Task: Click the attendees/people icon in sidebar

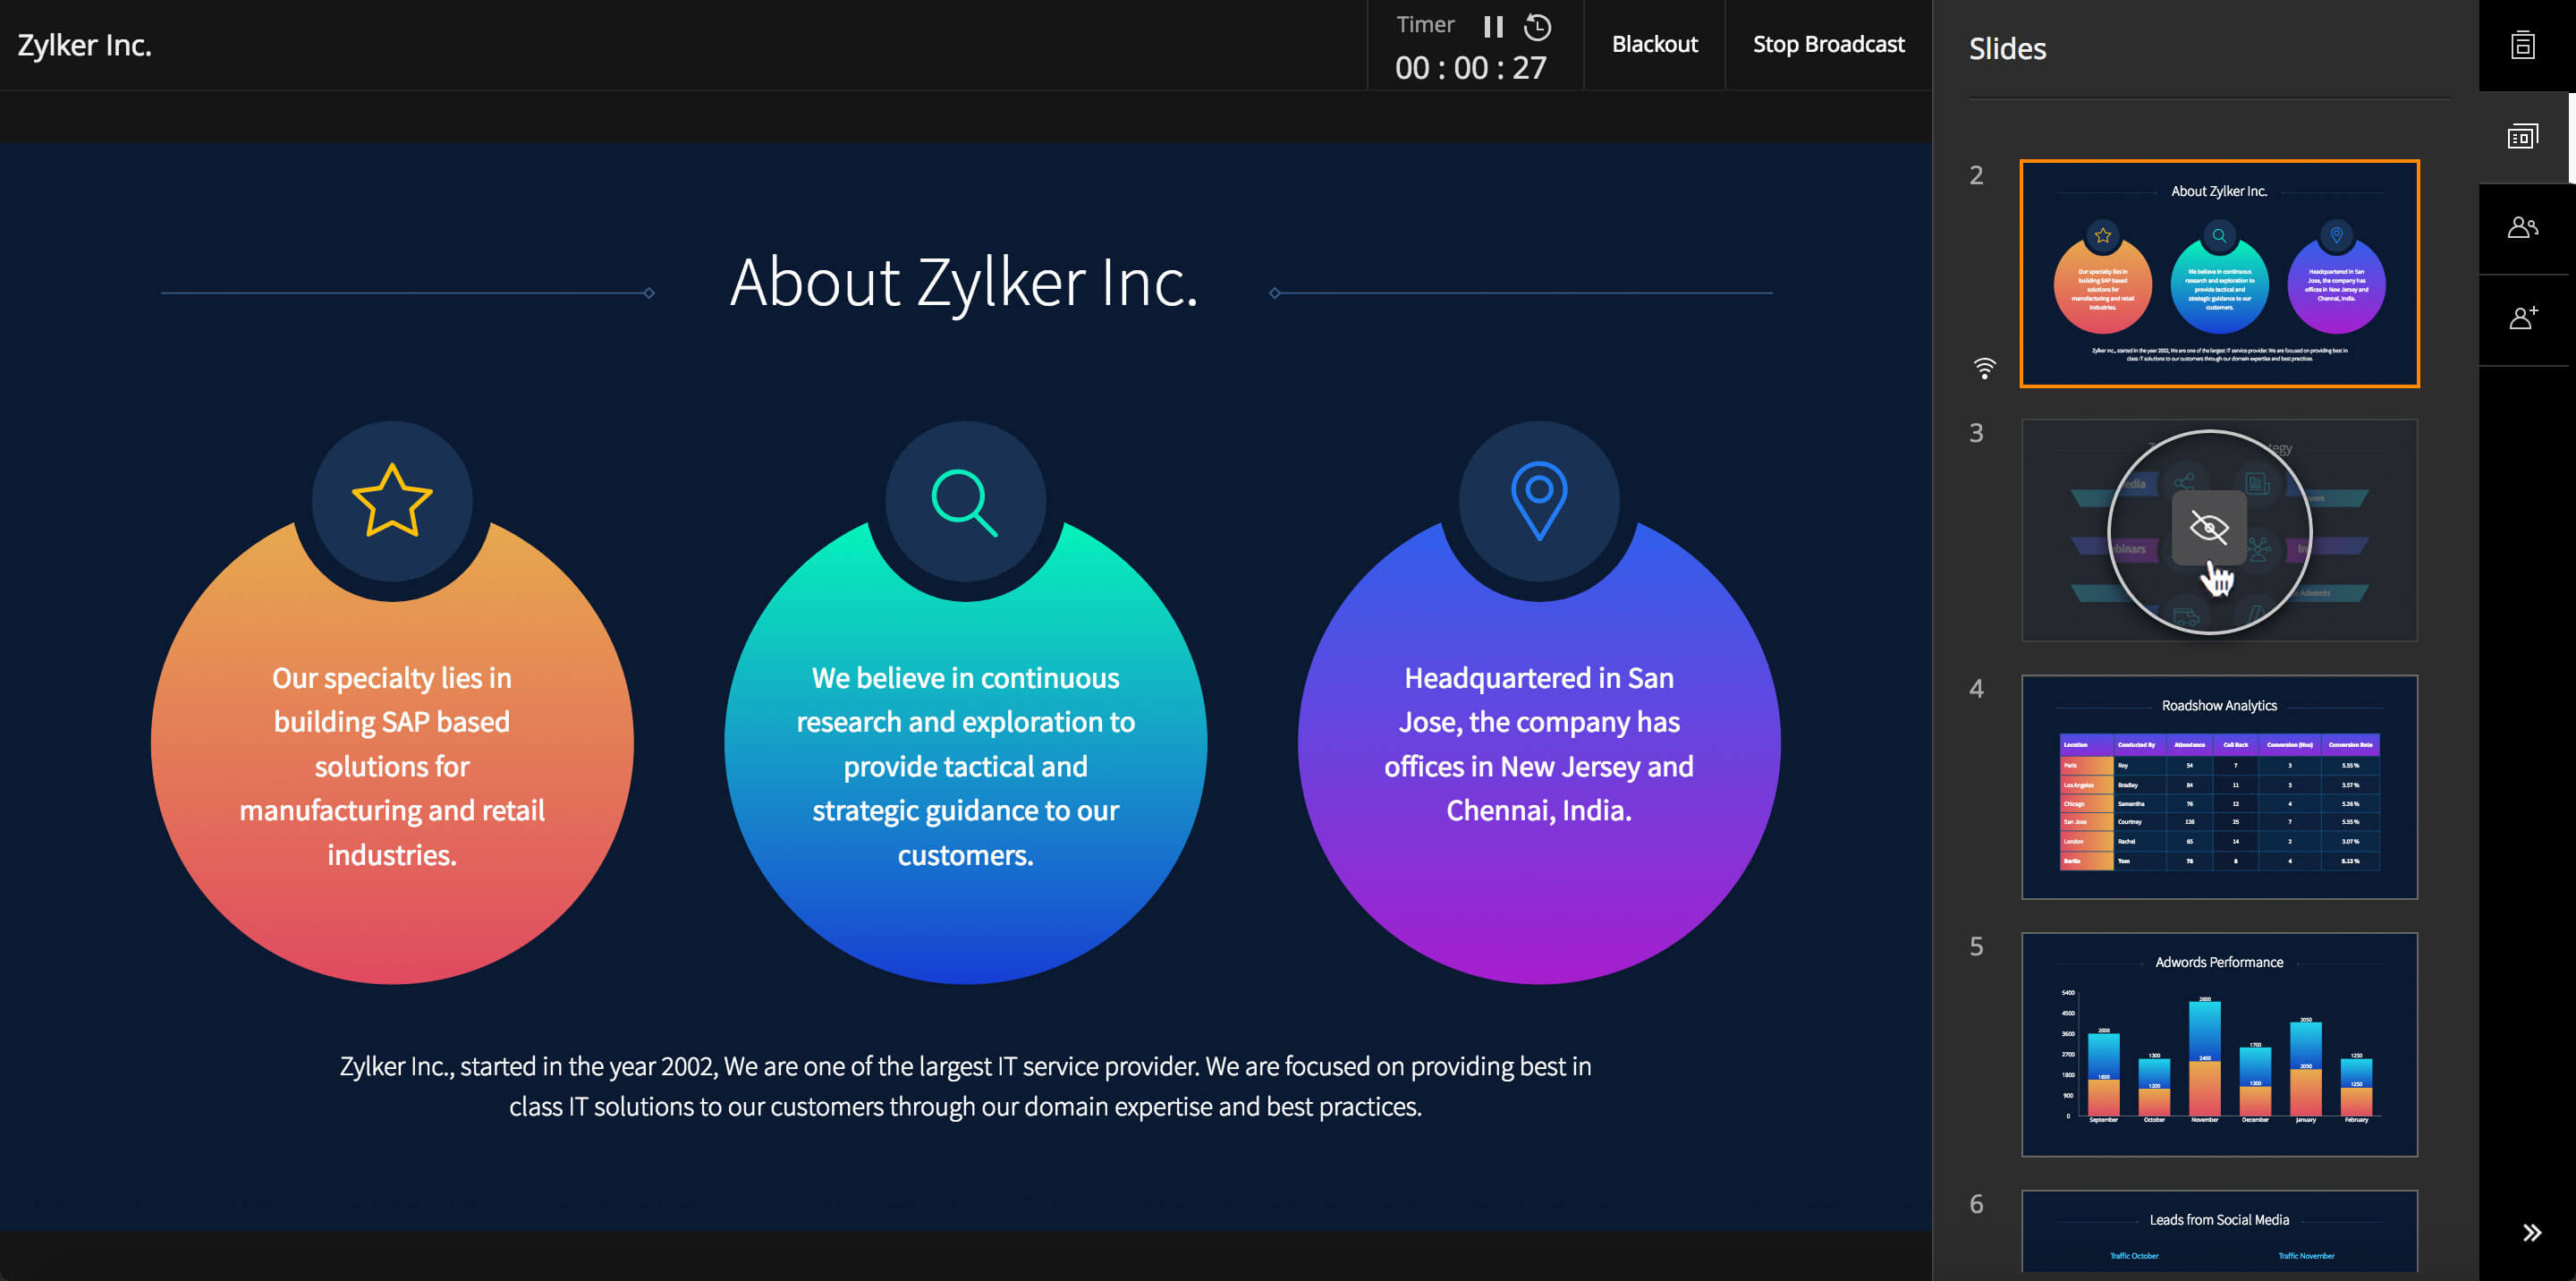Action: [x=2523, y=226]
